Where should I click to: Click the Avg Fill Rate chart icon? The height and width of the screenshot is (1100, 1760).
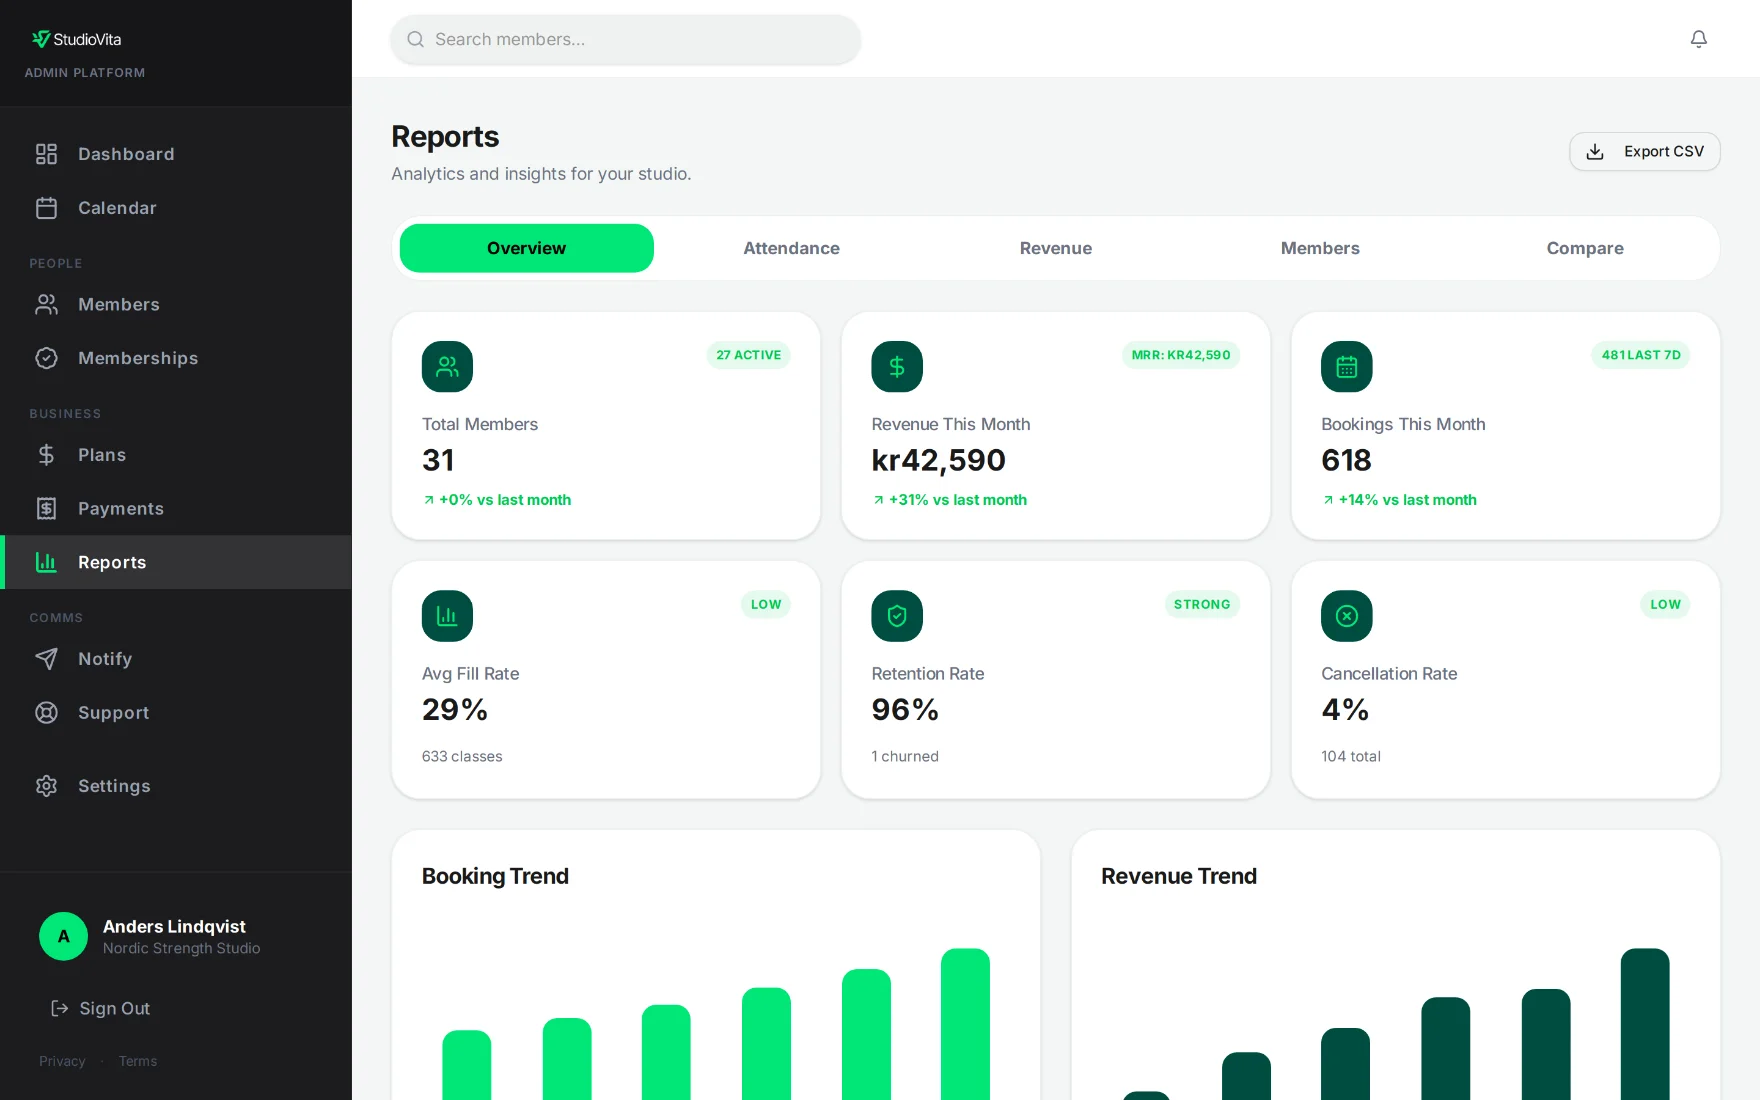(x=447, y=616)
